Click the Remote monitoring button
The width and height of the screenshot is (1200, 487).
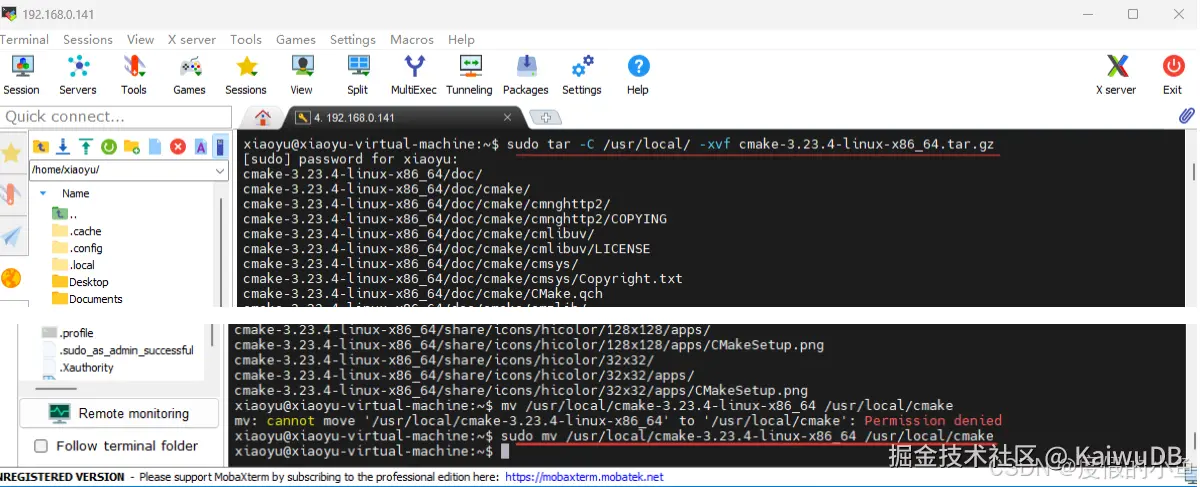point(119,413)
